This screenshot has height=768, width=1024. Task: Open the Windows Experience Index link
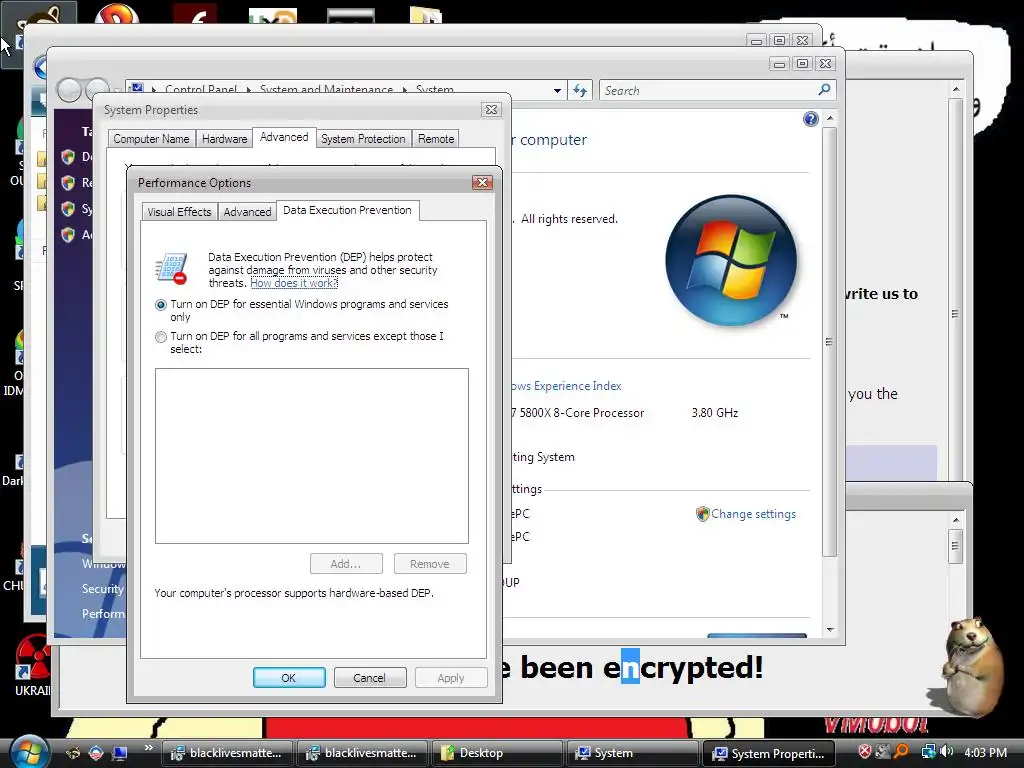pyautogui.click(x=566, y=386)
